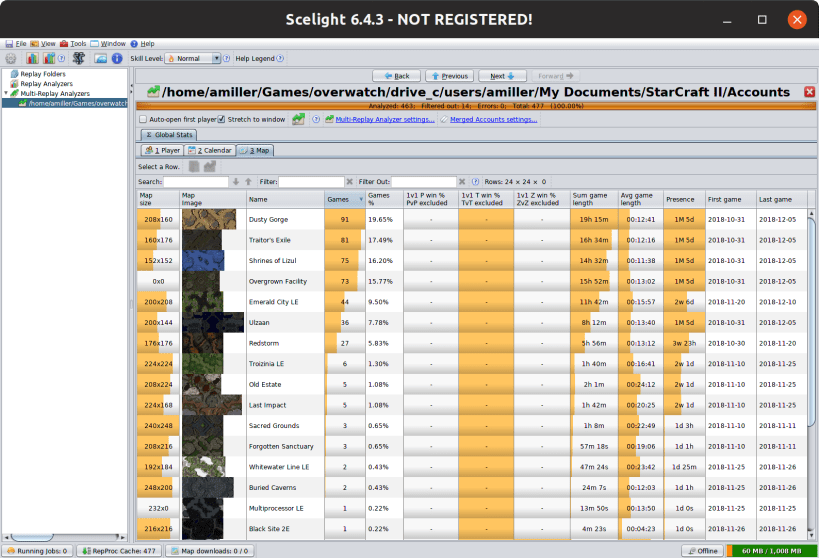Click the Offline status indicator
This screenshot has height=558, width=819.
tap(703, 551)
